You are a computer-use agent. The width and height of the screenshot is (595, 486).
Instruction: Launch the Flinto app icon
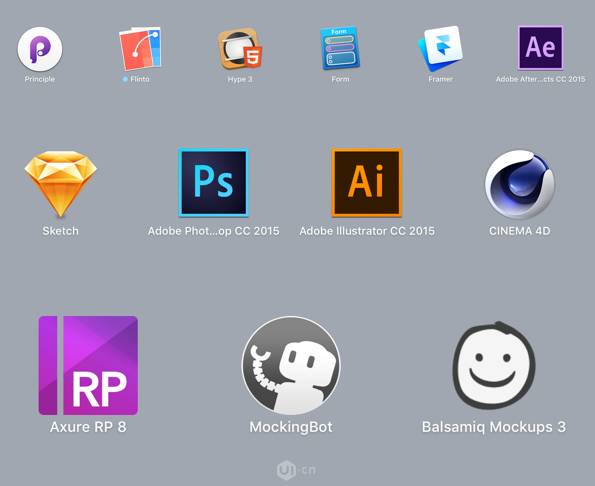(x=140, y=48)
